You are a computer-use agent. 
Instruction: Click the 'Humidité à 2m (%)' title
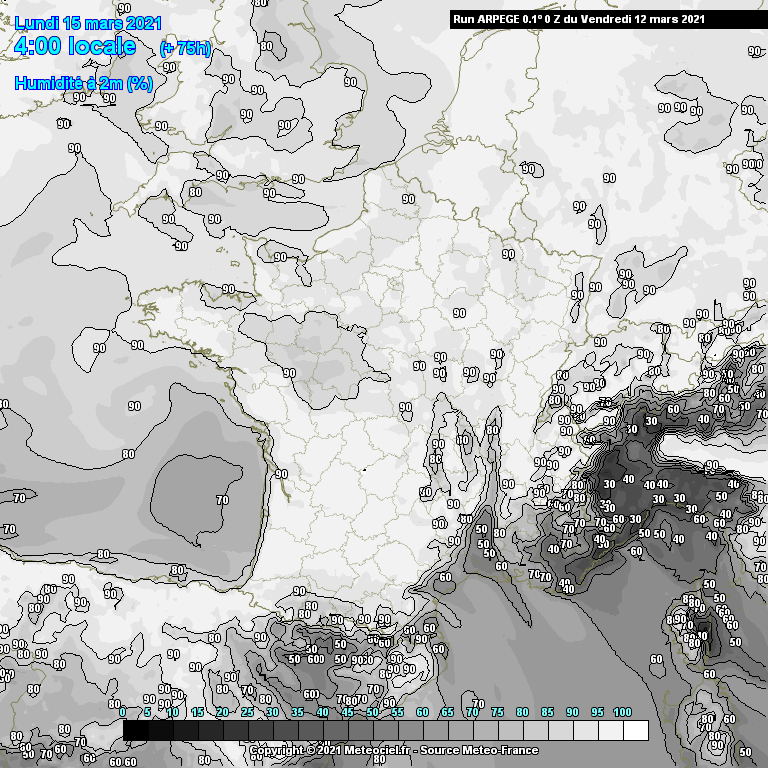click(83, 84)
